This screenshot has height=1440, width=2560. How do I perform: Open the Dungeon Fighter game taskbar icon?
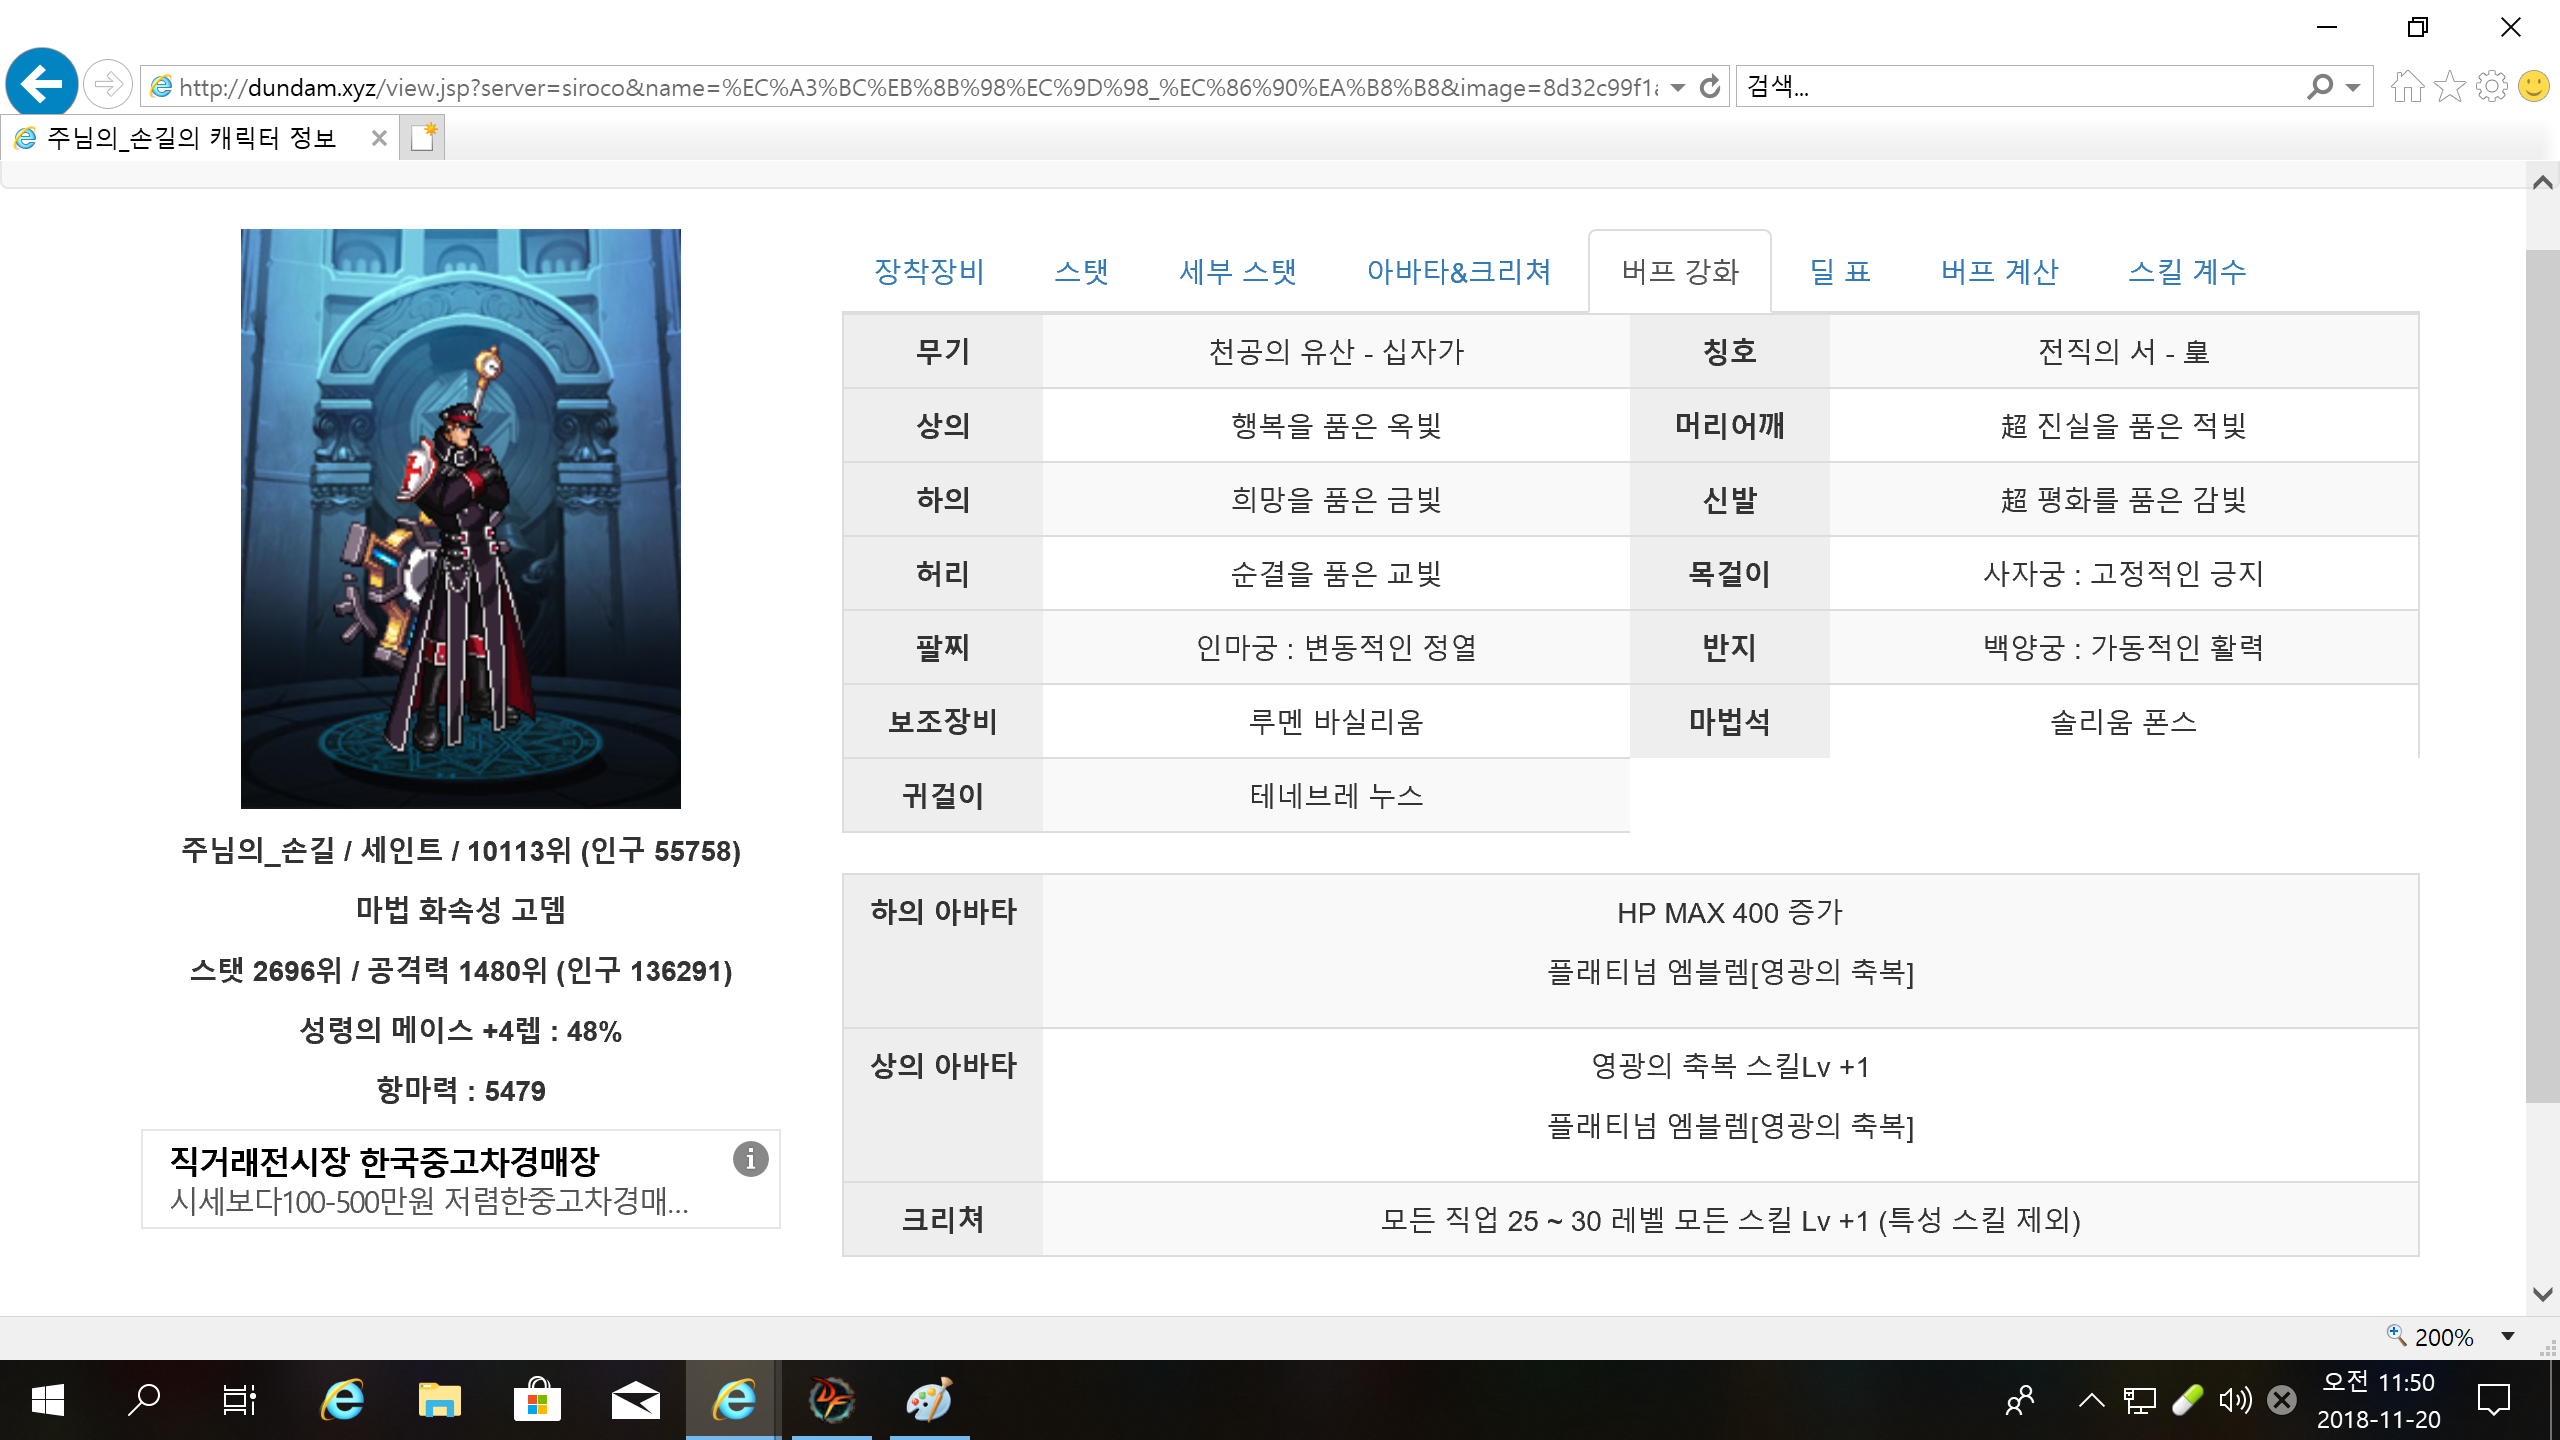tap(831, 1400)
